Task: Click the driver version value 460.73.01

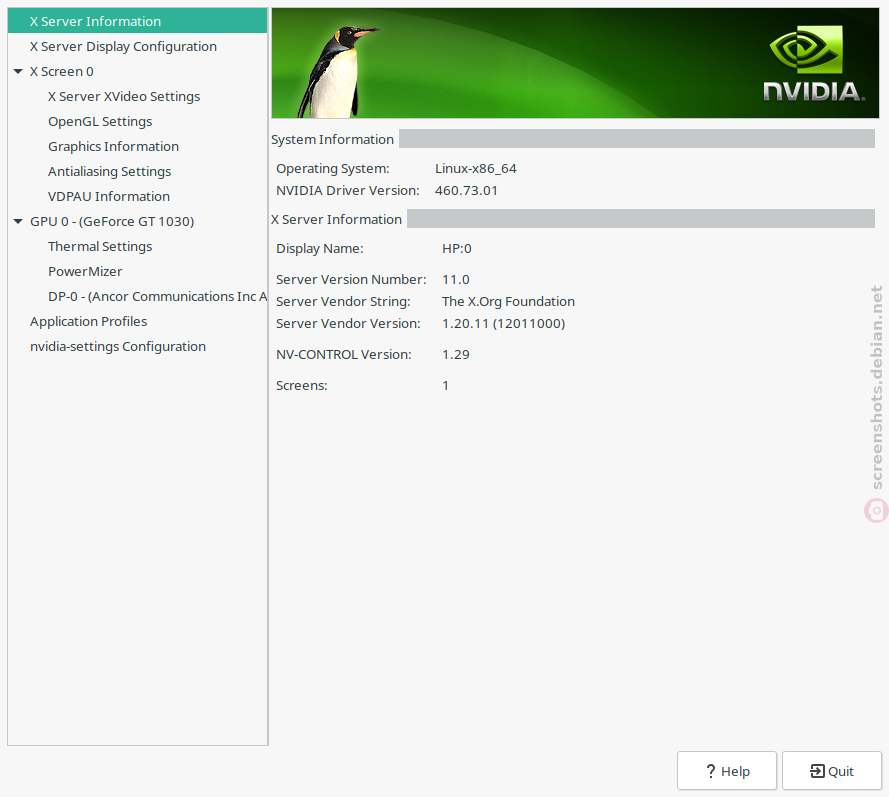Action: tap(466, 190)
